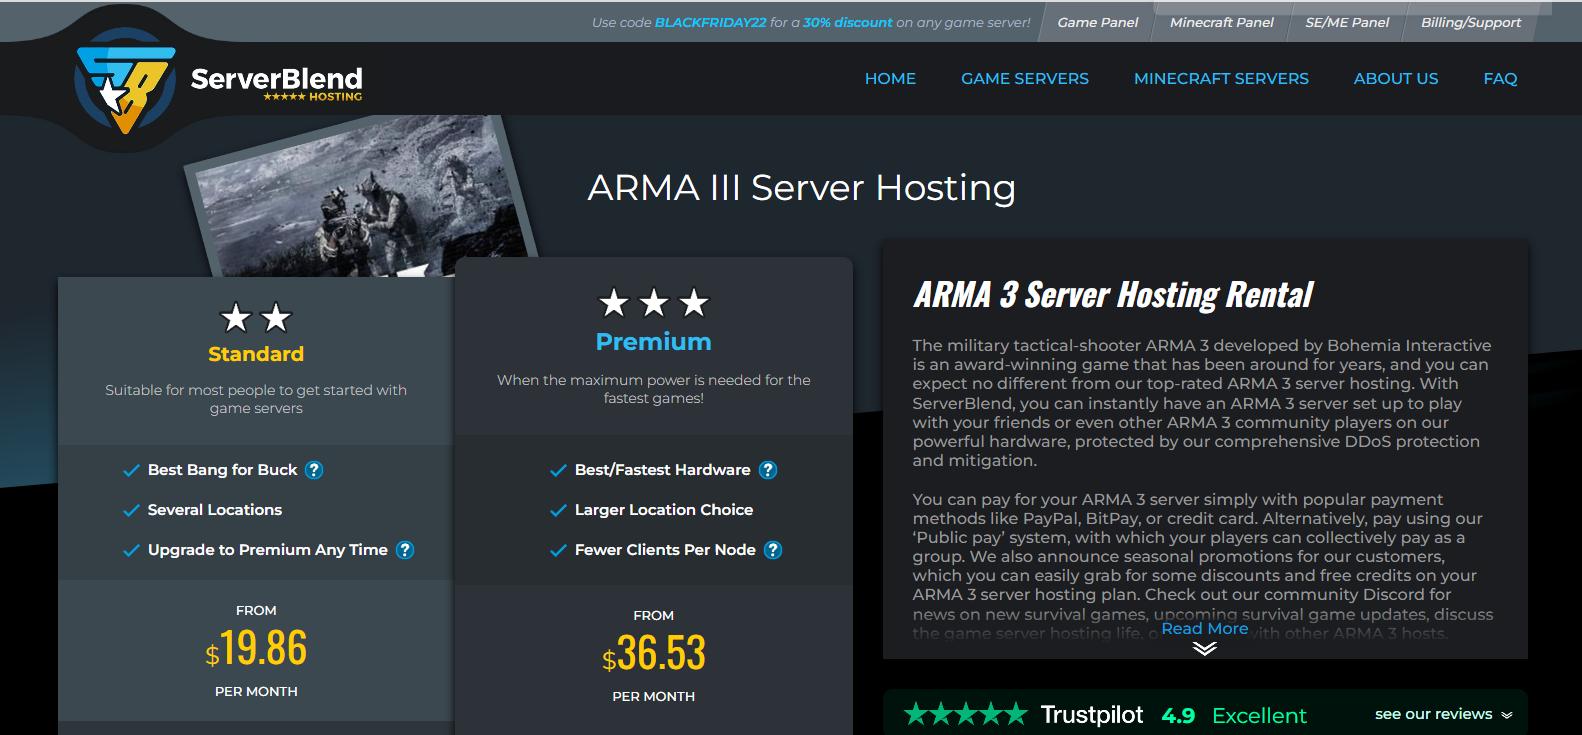This screenshot has width=1582, height=735.
Task: Open GAME SERVERS menu item
Action: (1025, 78)
